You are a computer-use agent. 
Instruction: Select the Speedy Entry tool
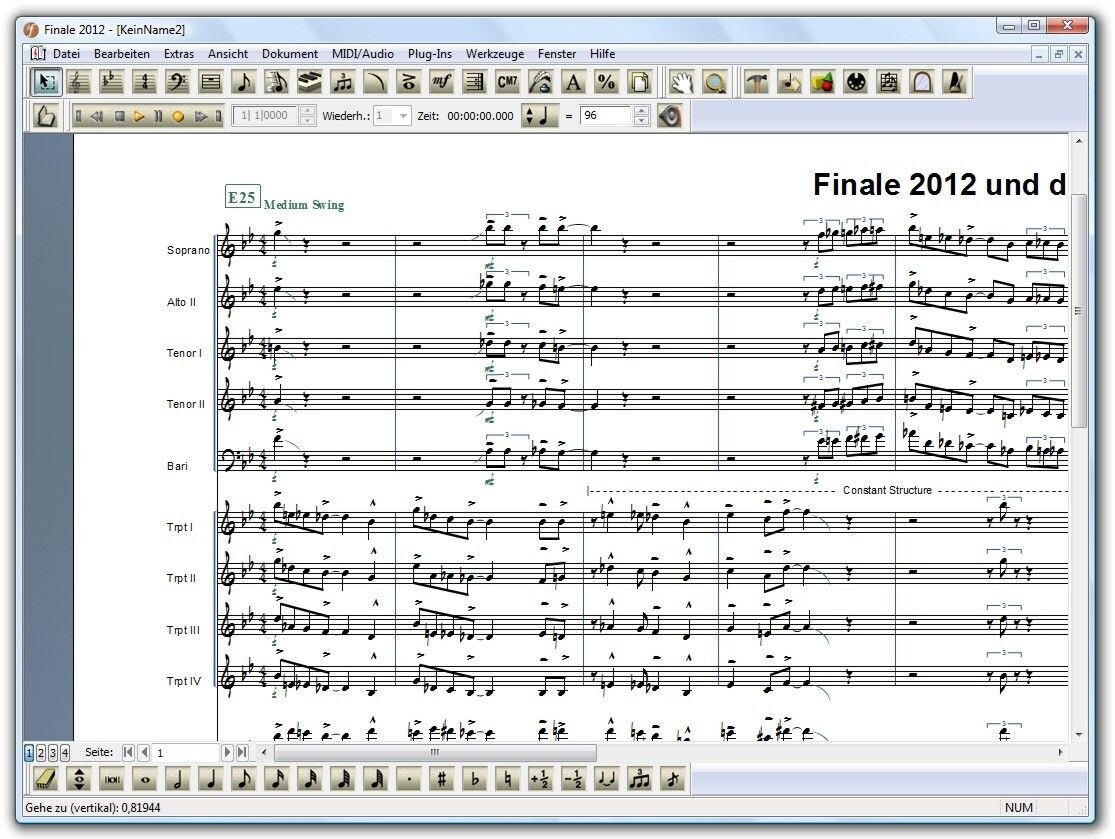[x=277, y=82]
